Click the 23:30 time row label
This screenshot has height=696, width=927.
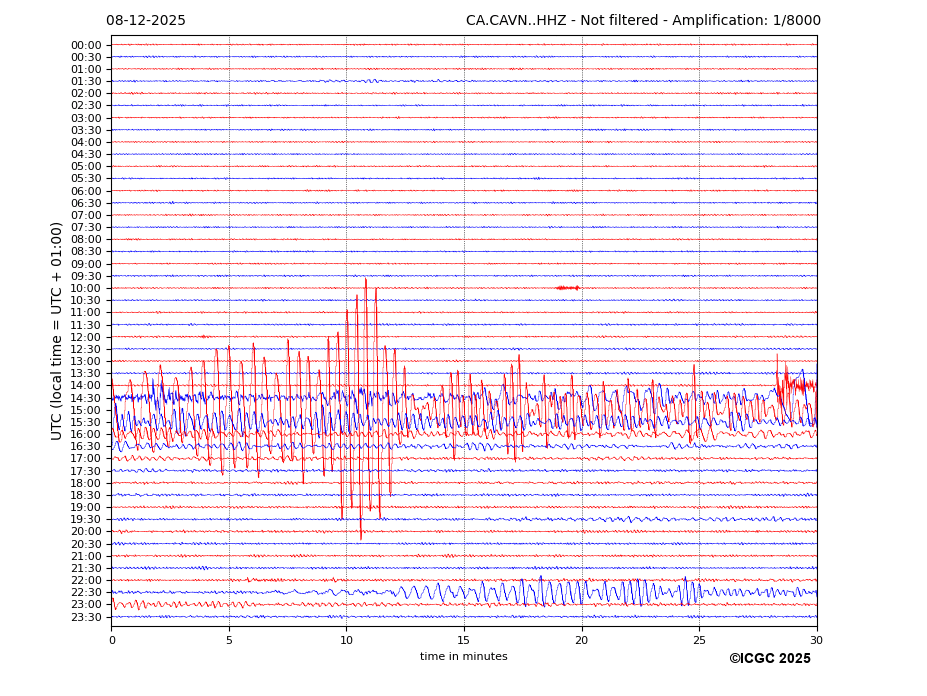pyautogui.click(x=86, y=617)
